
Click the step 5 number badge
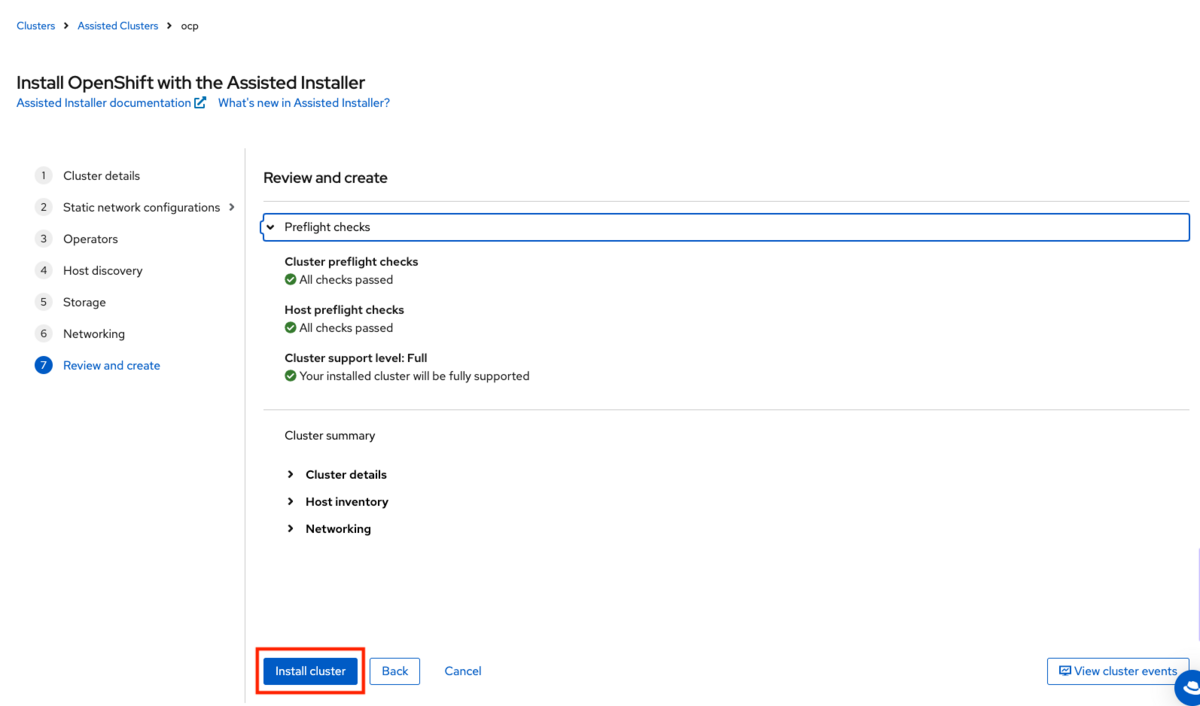[x=43, y=302]
